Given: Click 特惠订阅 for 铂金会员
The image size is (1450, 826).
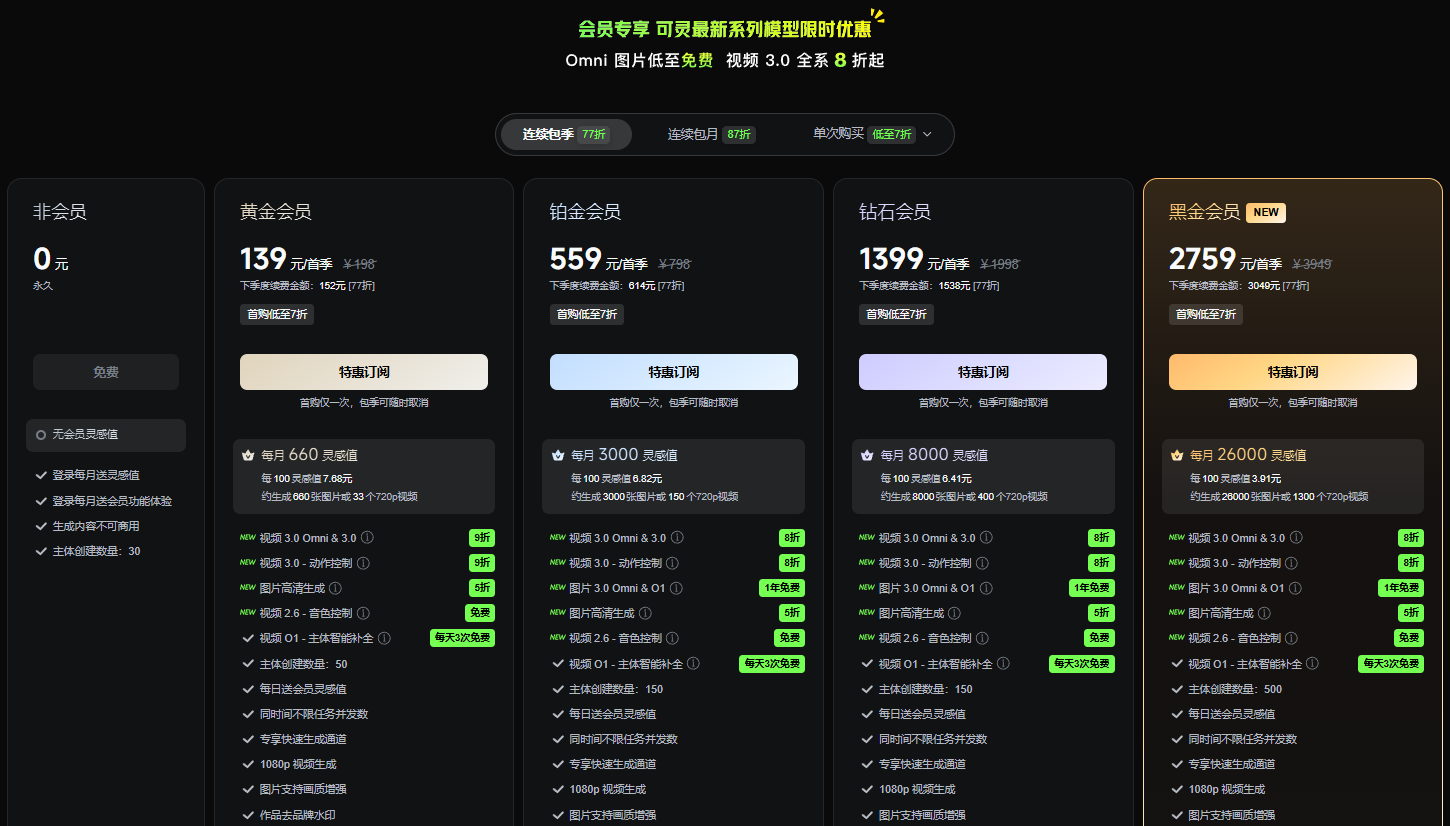Looking at the screenshot, I should click(x=673, y=371).
